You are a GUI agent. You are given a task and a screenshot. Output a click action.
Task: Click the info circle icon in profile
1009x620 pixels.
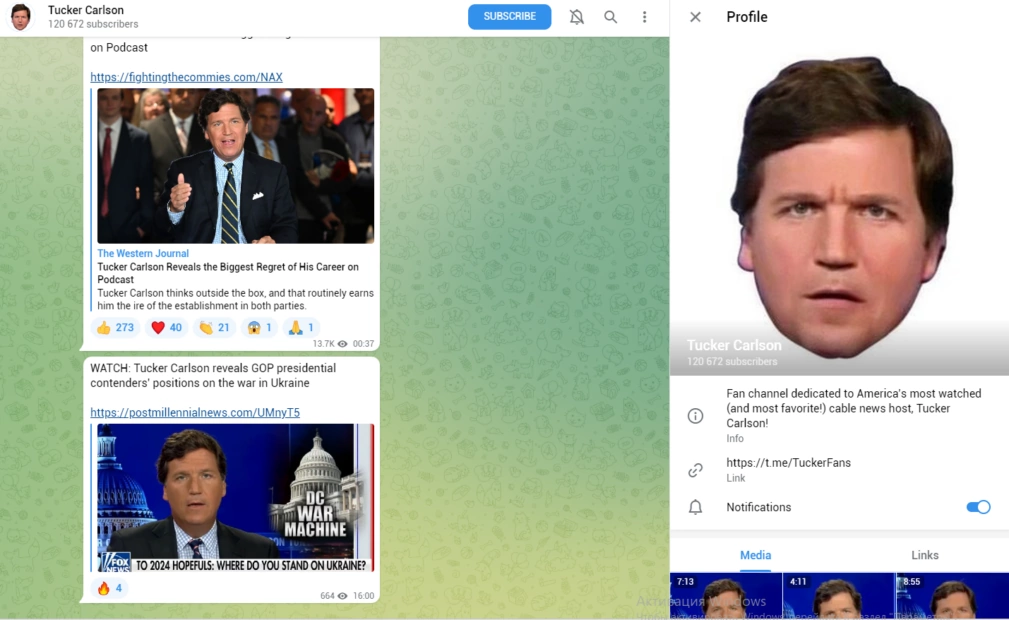(695, 416)
